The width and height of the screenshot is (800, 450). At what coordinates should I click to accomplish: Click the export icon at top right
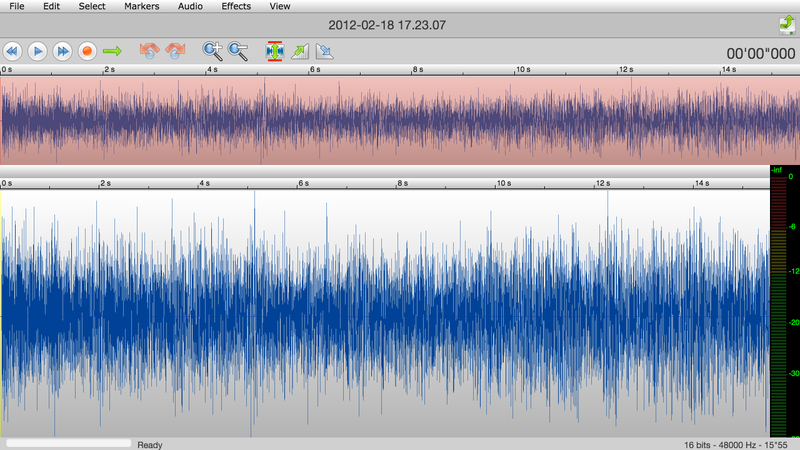787,25
